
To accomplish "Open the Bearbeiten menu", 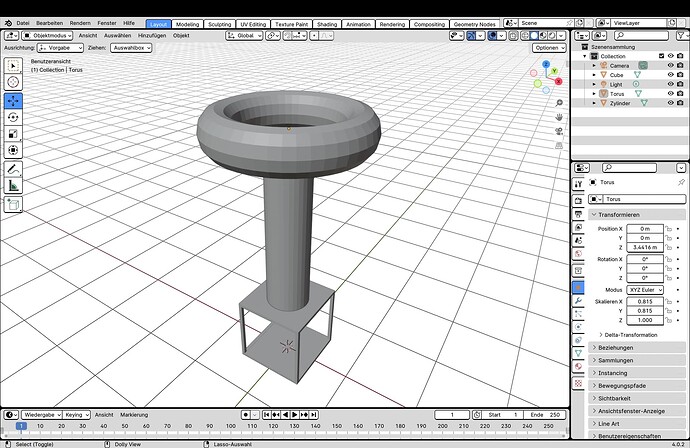I will (x=49, y=23).
